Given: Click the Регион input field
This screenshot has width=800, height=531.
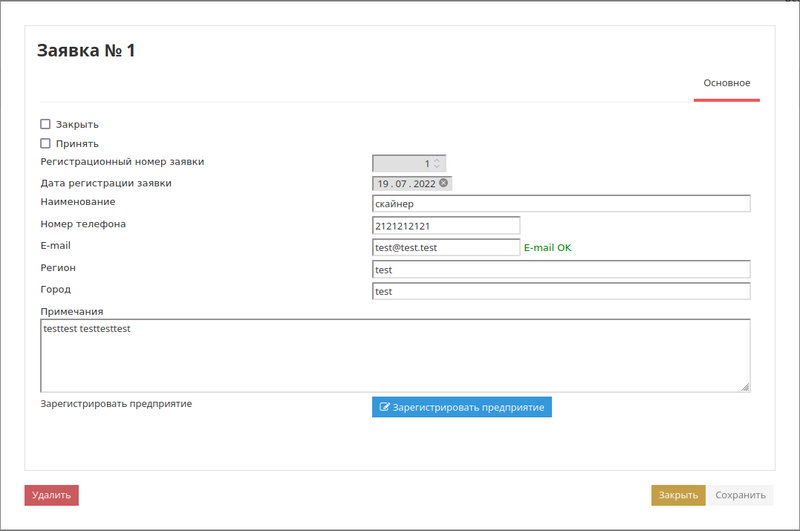Looking at the screenshot, I should (x=560, y=270).
